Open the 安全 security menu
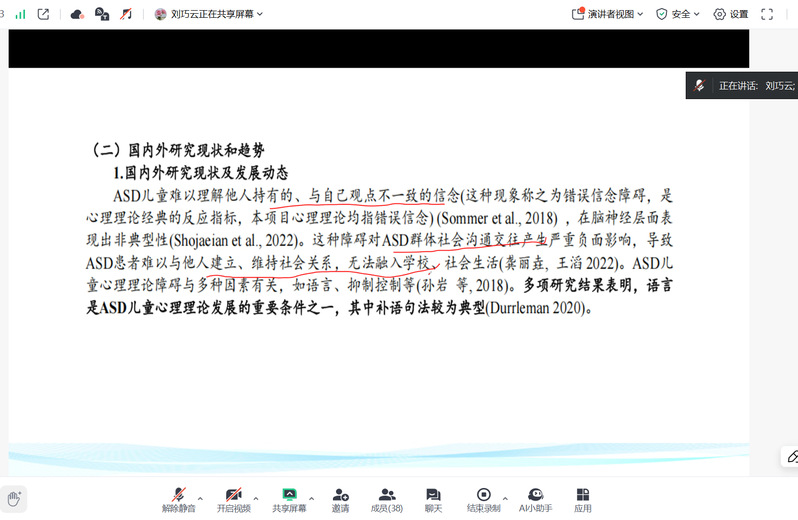798x520 pixels. pyautogui.click(x=677, y=14)
